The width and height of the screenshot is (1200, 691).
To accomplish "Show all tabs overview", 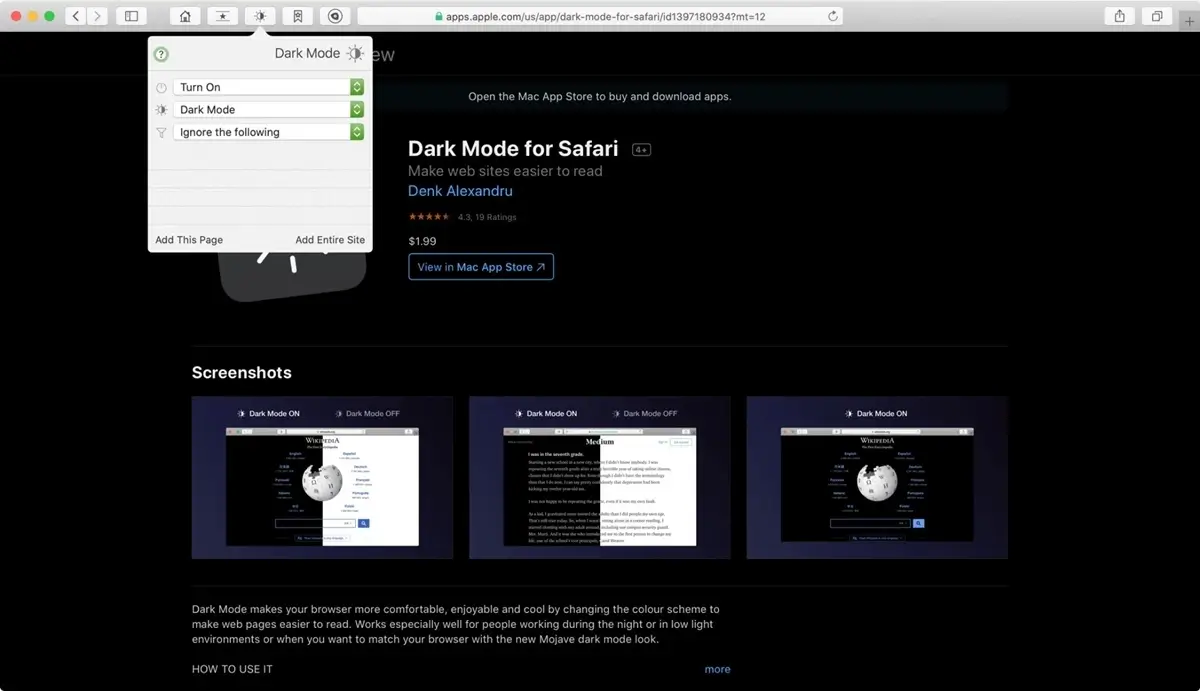I will pyautogui.click(x=1157, y=16).
